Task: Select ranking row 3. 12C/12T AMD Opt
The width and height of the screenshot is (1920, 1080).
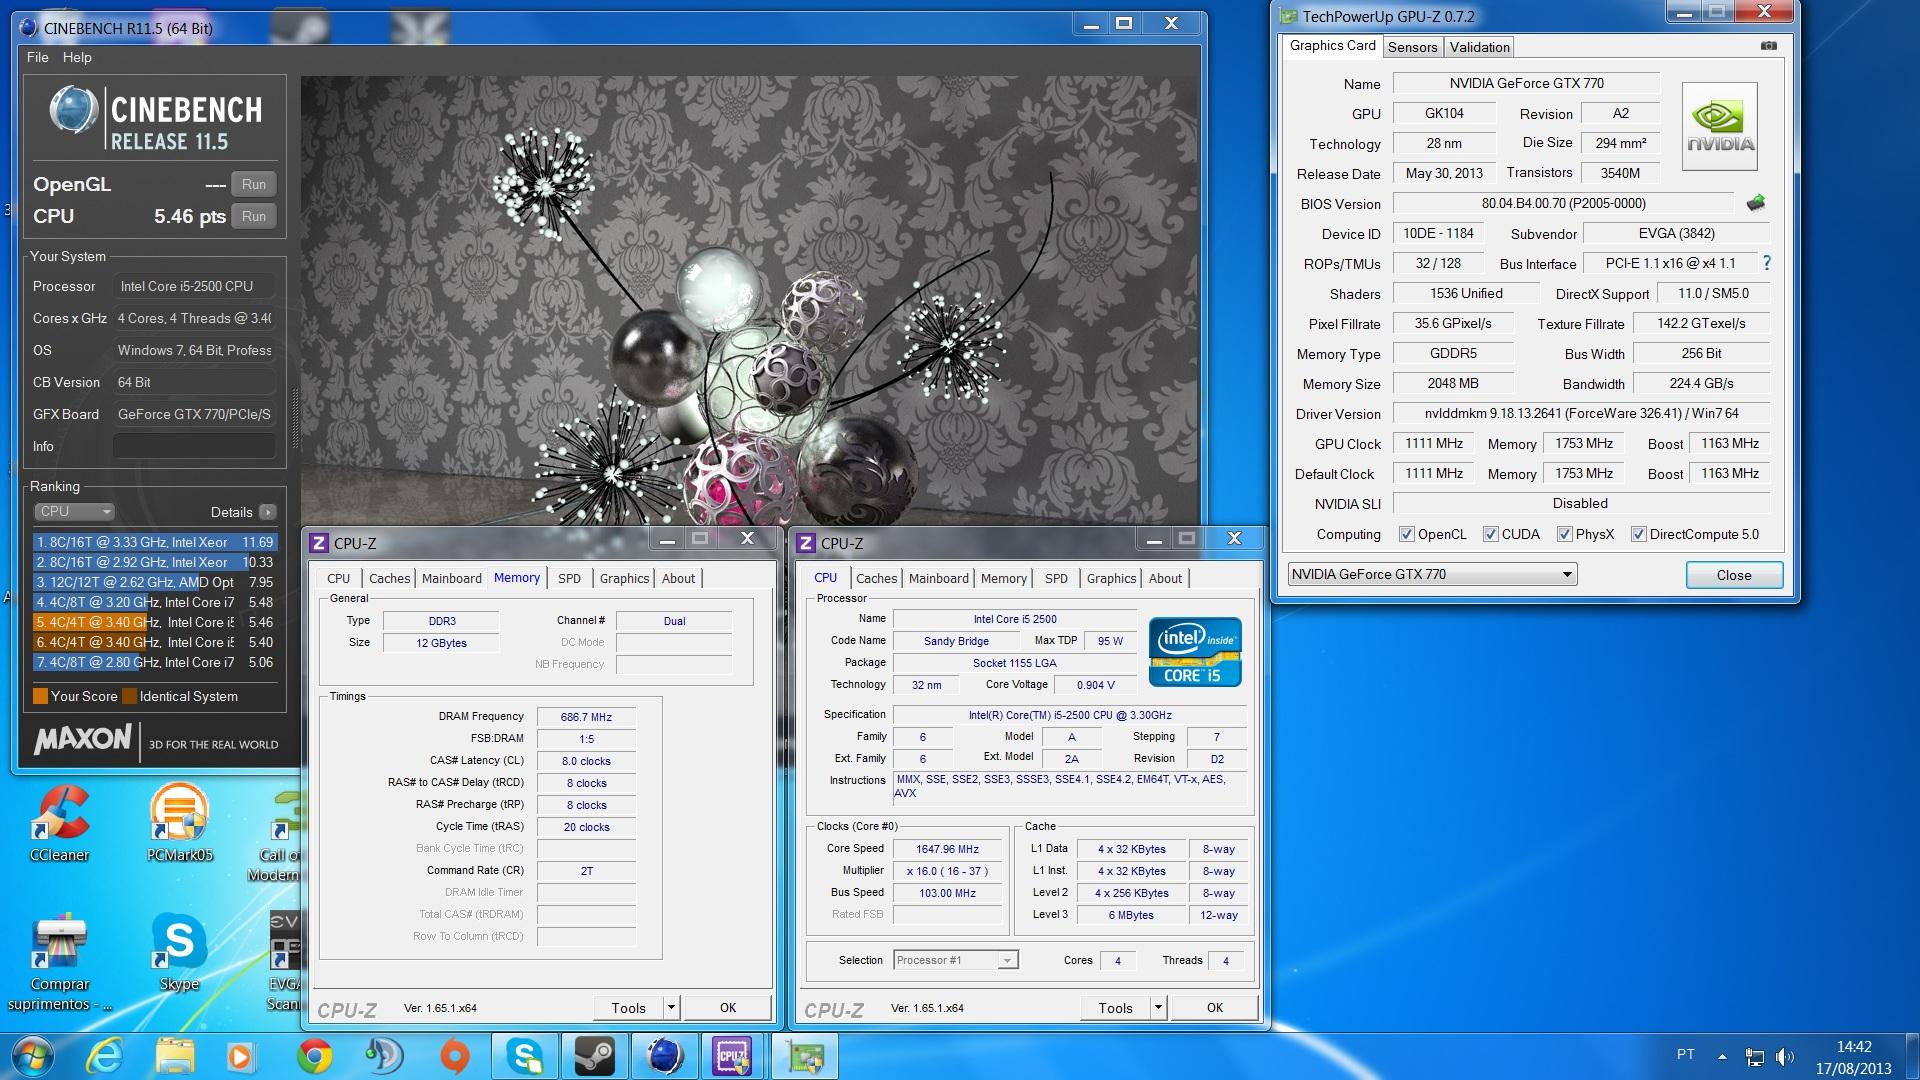Action: point(155,582)
